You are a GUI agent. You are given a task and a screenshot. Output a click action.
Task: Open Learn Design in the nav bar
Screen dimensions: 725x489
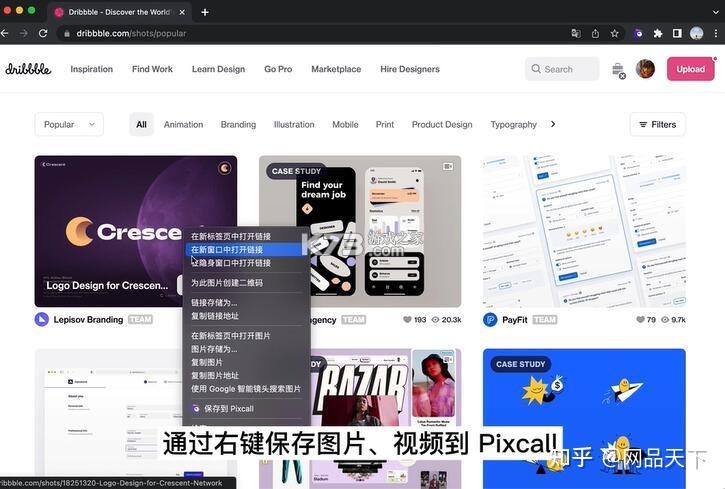[x=218, y=69]
